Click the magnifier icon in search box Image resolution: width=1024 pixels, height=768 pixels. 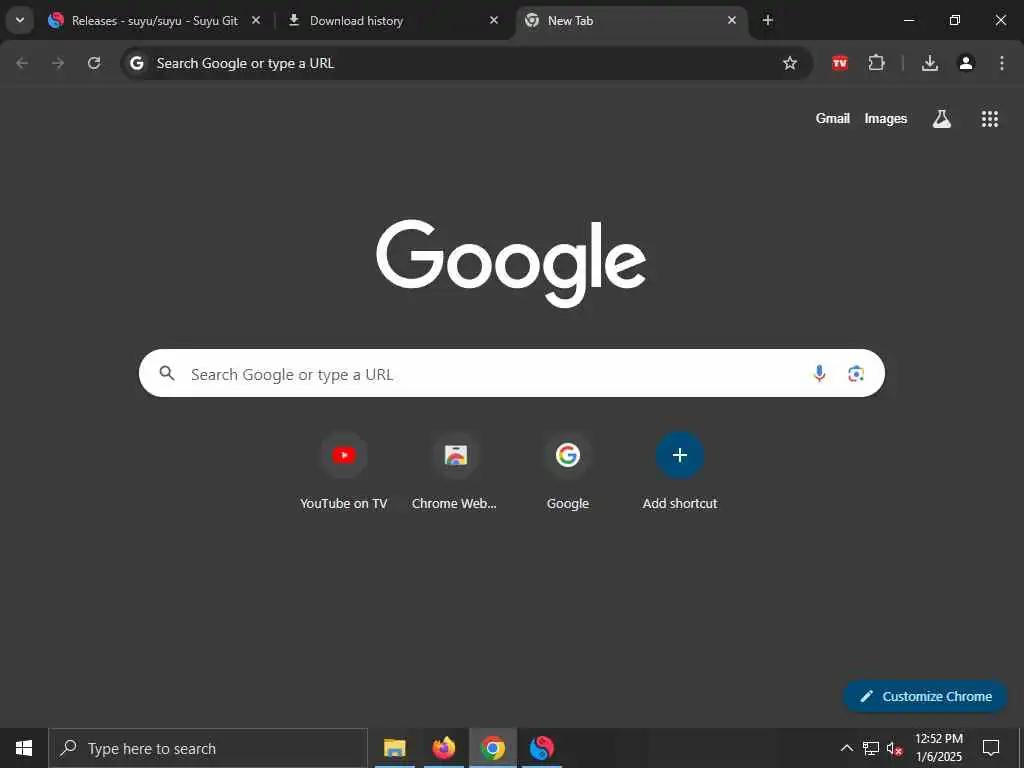[x=167, y=373]
